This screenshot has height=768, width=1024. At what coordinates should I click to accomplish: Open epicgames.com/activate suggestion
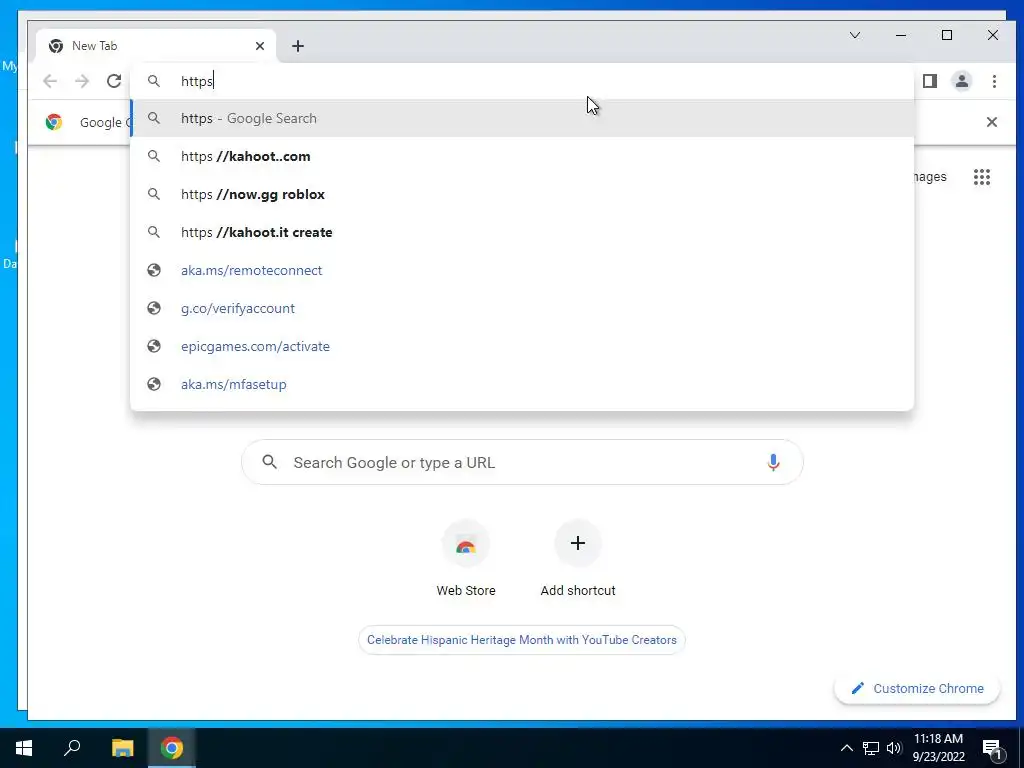tap(522, 346)
